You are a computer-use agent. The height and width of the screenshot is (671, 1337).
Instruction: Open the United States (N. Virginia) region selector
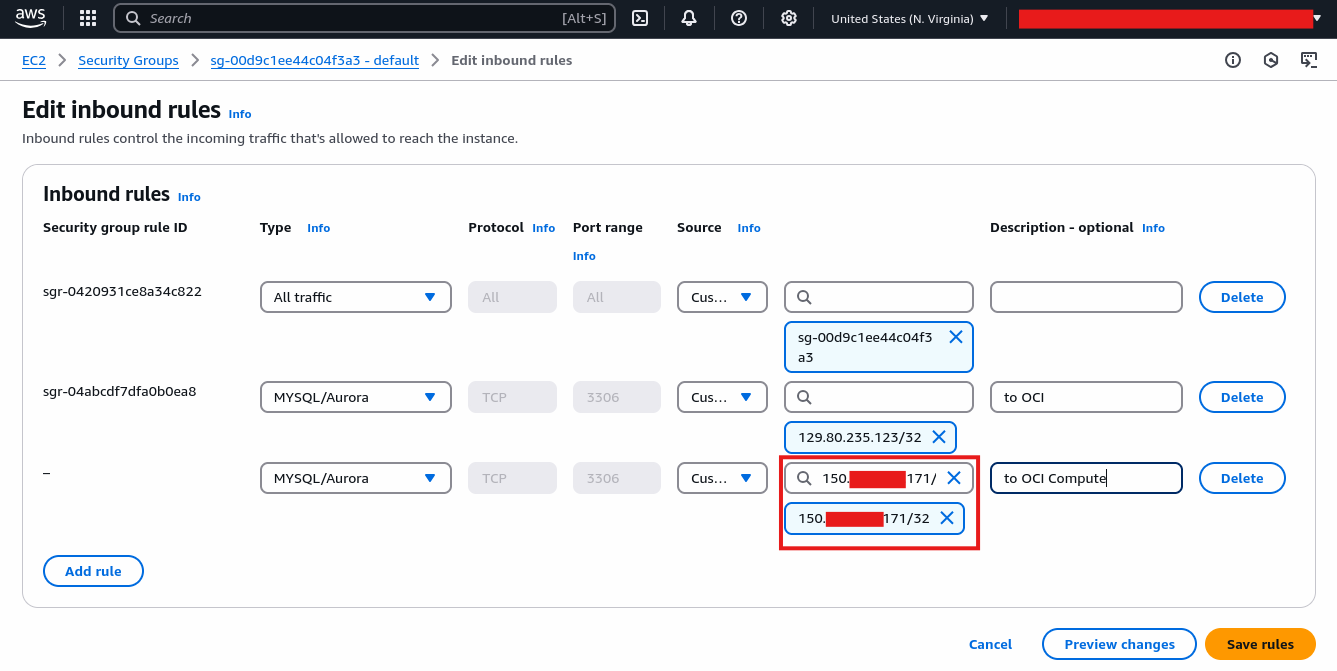(908, 17)
